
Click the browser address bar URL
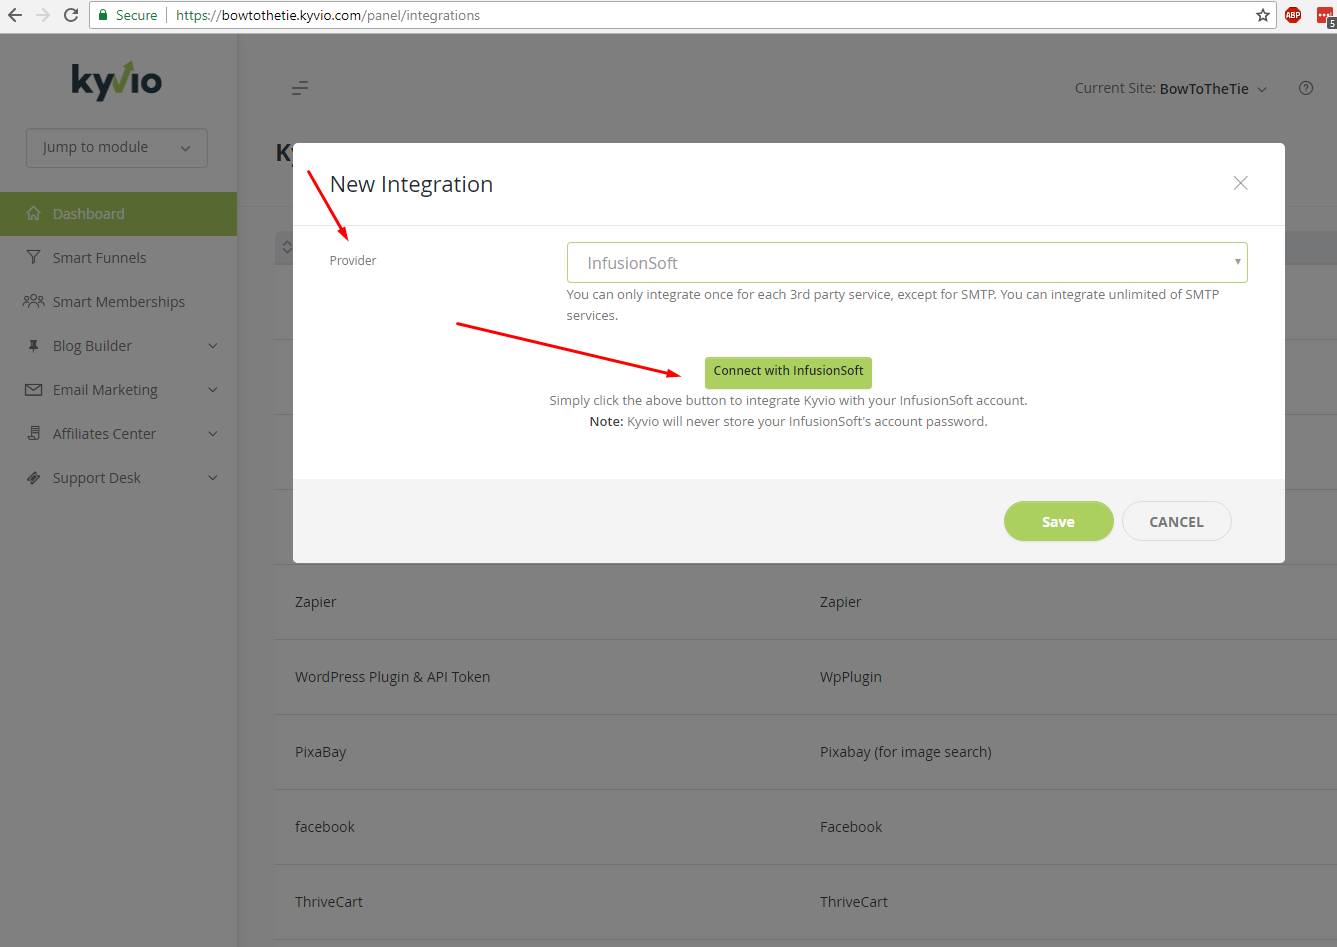328,15
